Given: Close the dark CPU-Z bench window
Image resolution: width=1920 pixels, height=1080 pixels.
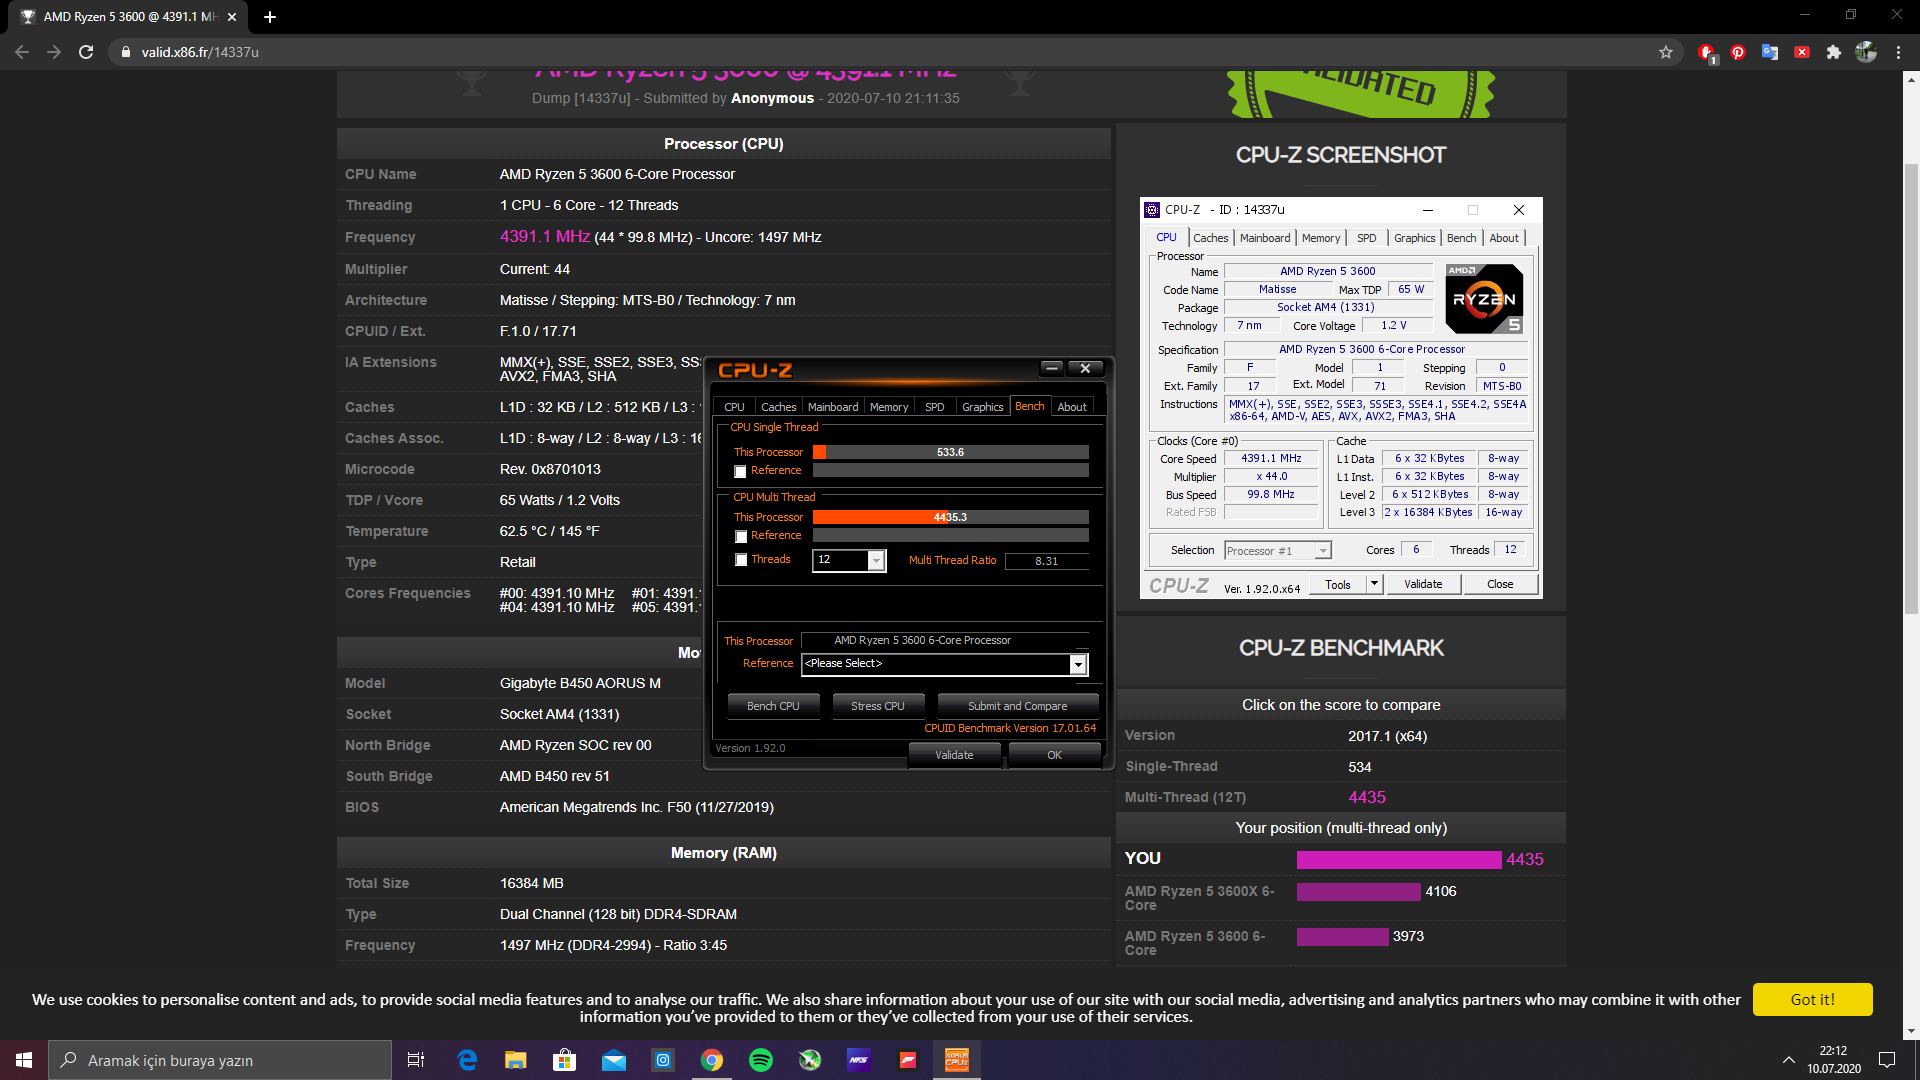Looking at the screenshot, I should coord(1085,368).
